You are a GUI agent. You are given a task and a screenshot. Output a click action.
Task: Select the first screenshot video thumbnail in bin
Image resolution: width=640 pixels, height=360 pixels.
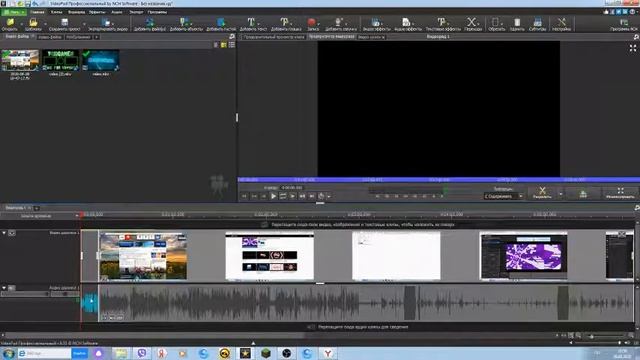(x=20, y=60)
